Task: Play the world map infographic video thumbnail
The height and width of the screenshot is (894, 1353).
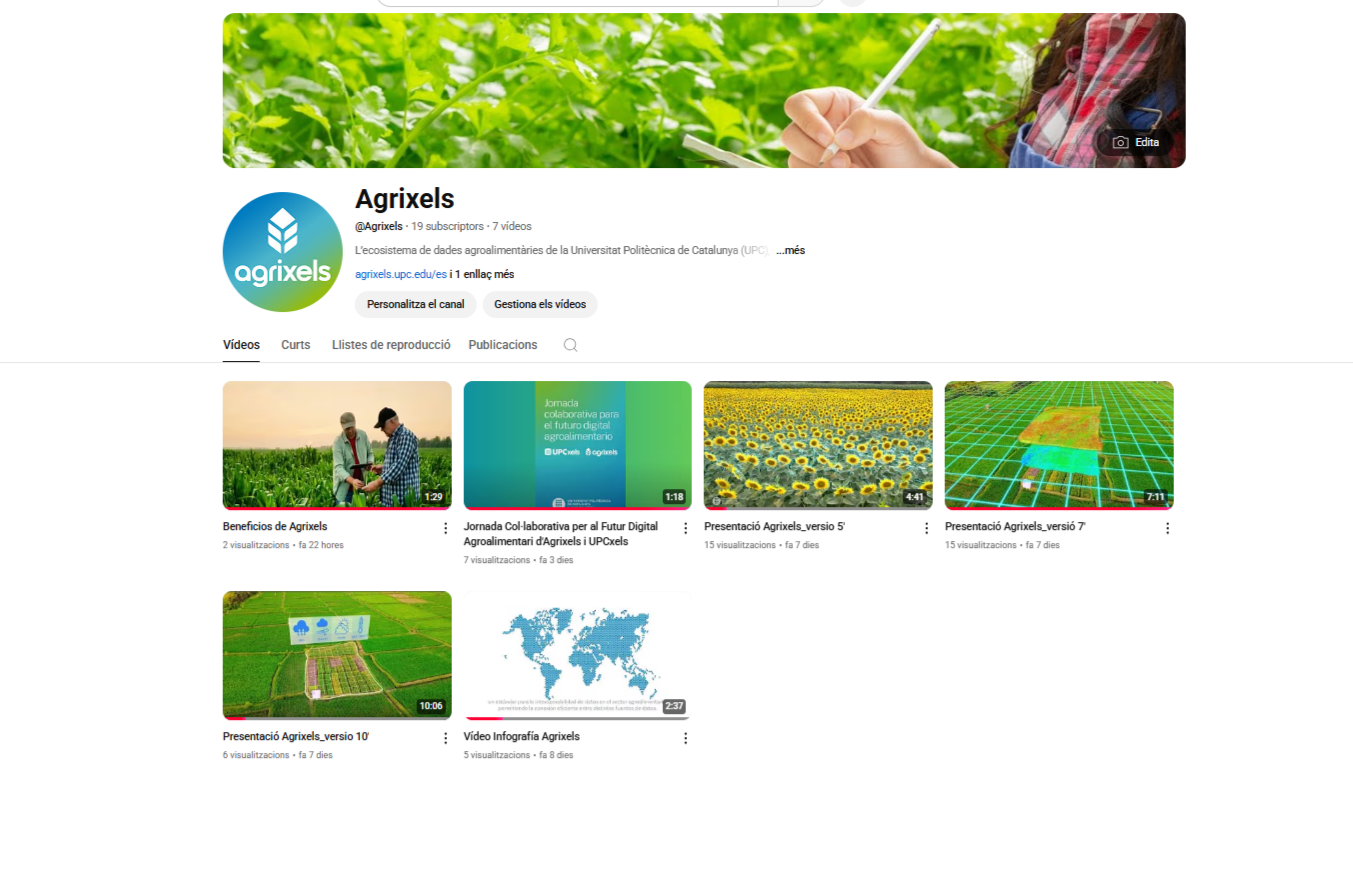Action: [577, 655]
